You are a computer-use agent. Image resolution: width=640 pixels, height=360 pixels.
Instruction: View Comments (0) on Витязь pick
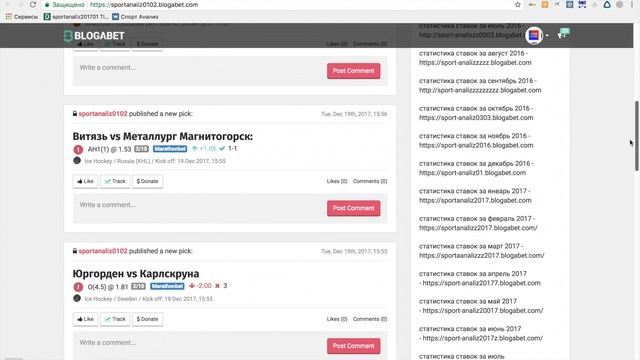(x=370, y=181)
